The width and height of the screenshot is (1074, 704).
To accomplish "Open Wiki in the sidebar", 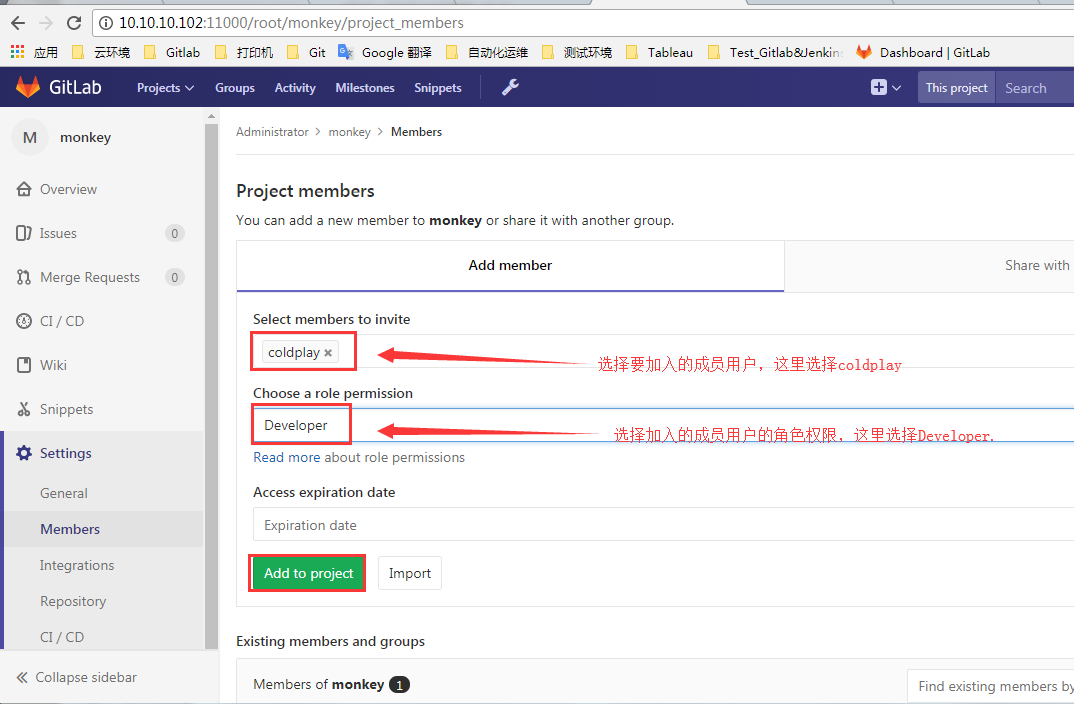I will [53, 365].
